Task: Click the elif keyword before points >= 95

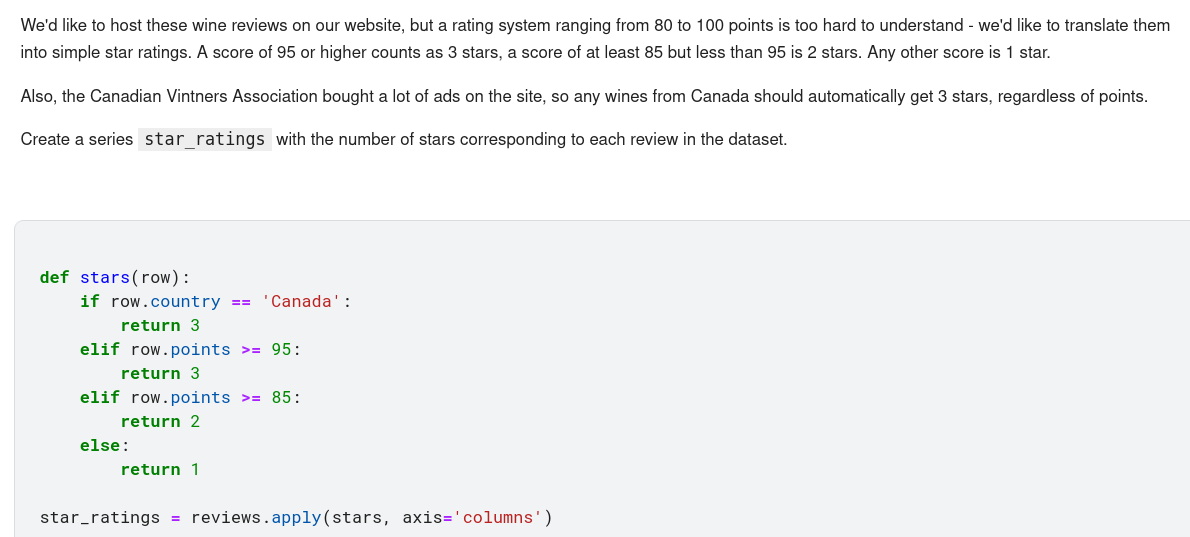Action: tap(100, 349)
